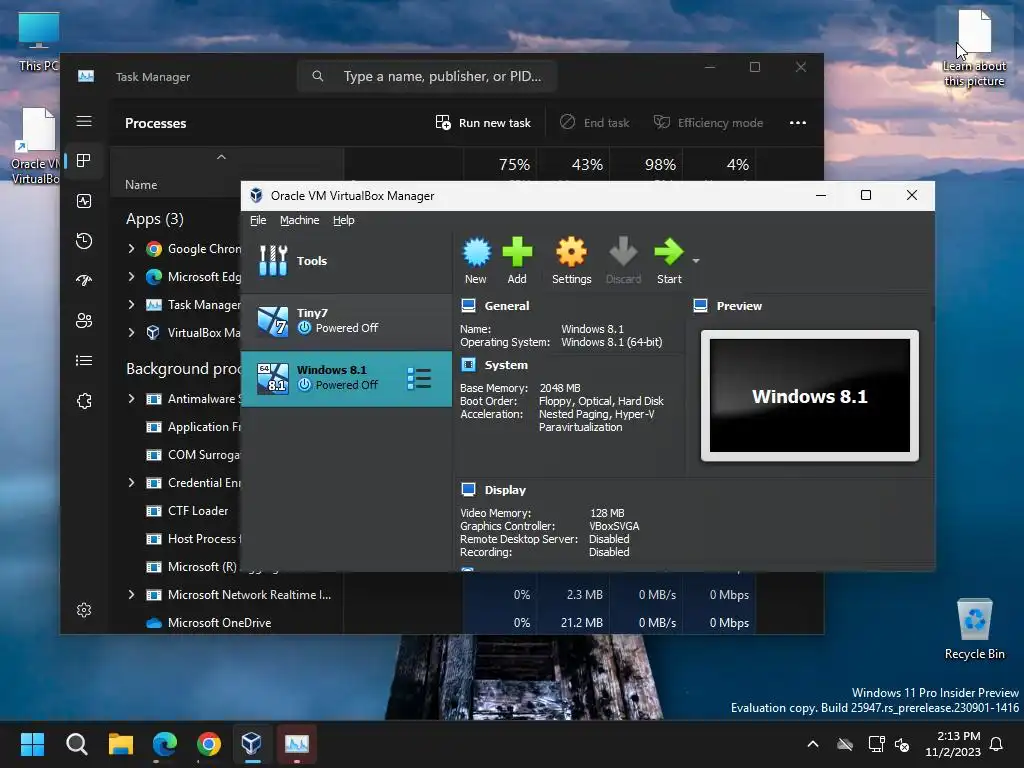This screenshot has width=1024, height=768.
Task: Click the Recycle Bin desktop icon
Action: 974,629
